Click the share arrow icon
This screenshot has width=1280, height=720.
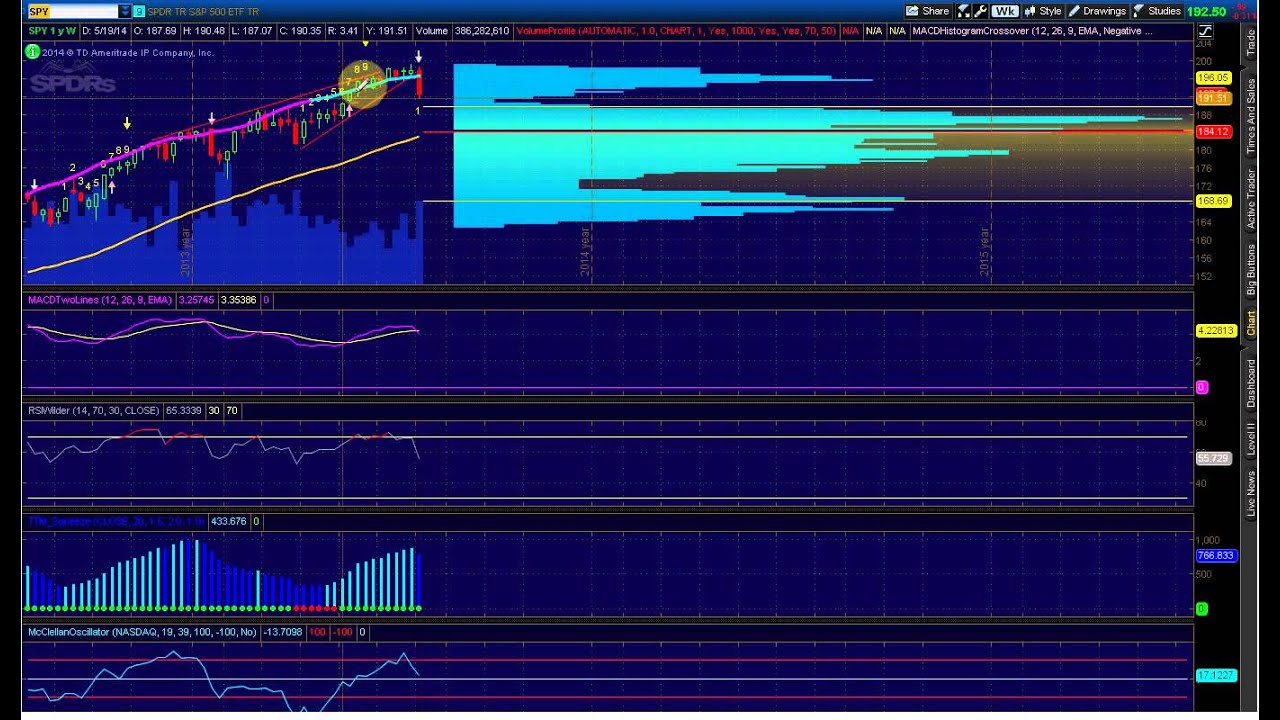pyautogui.click(x=912, y=11)
